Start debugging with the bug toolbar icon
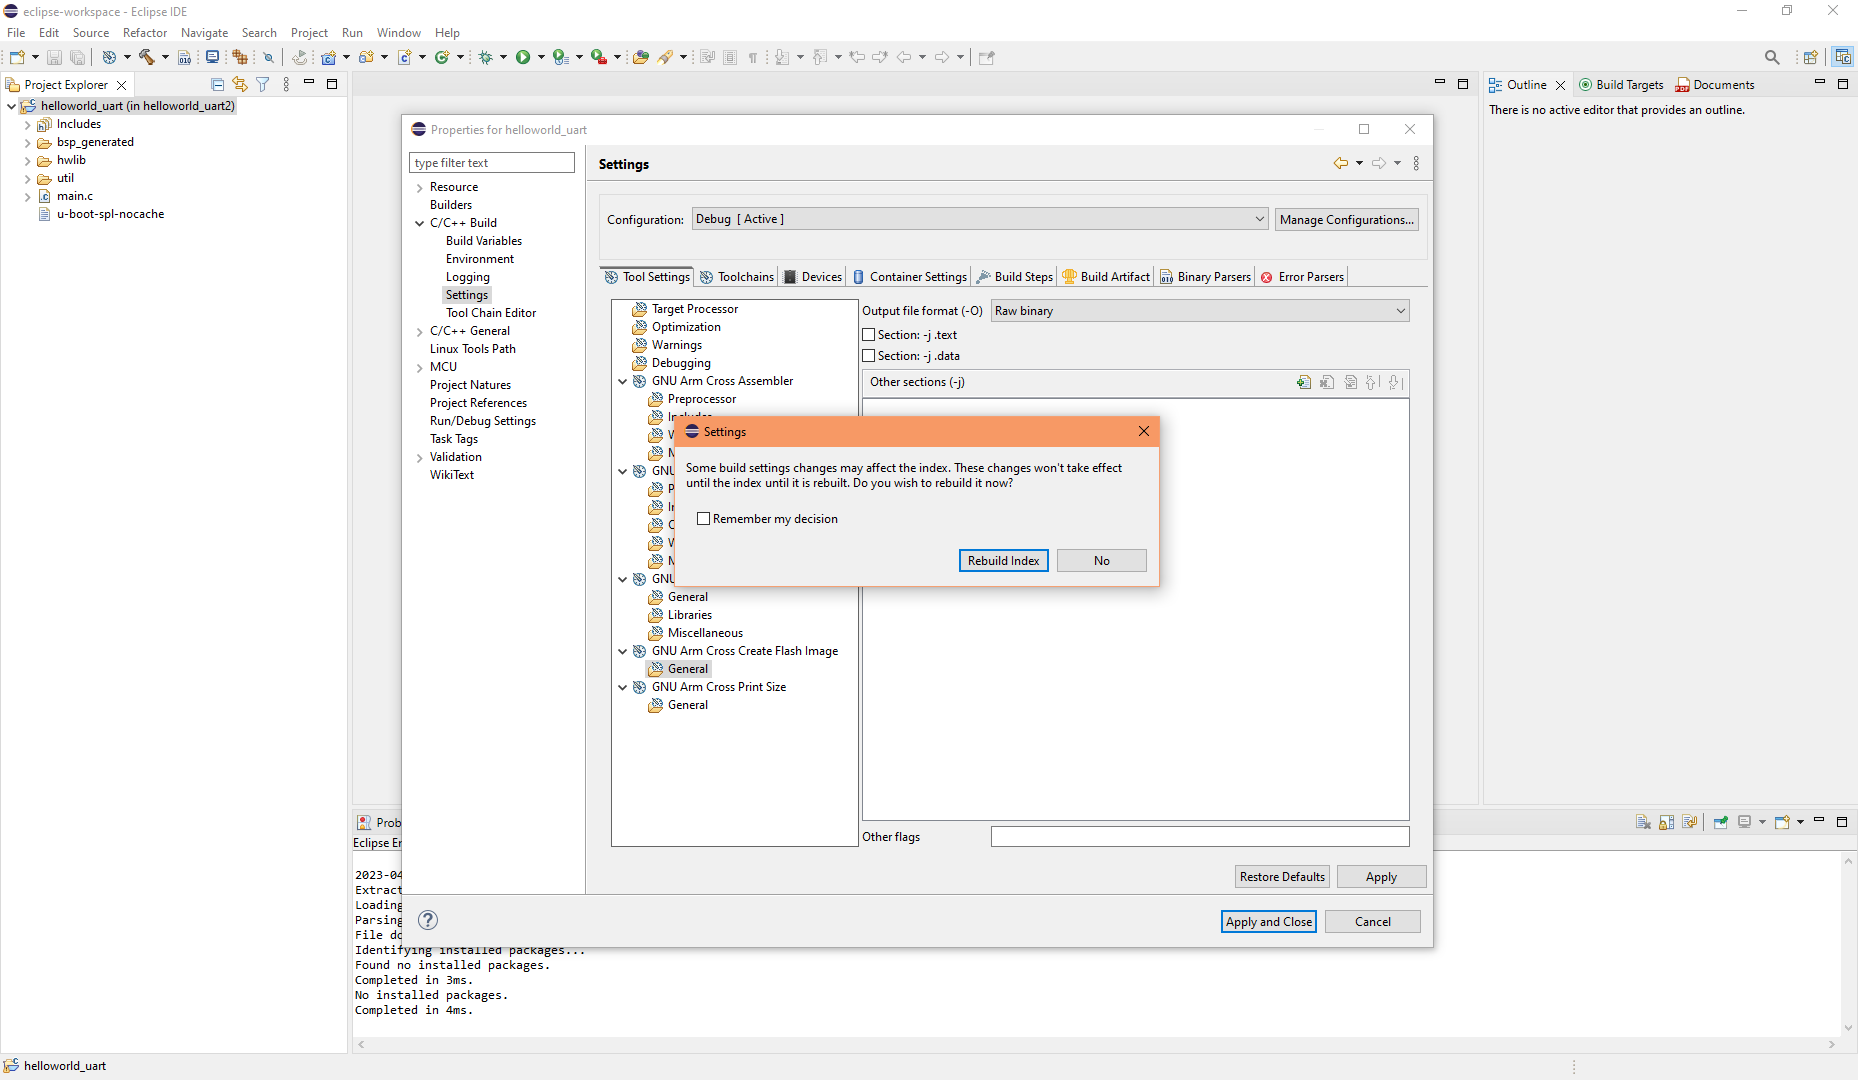Viewport: 1858px width, 1080px height. pyautogui.click(x=487, y=57)
